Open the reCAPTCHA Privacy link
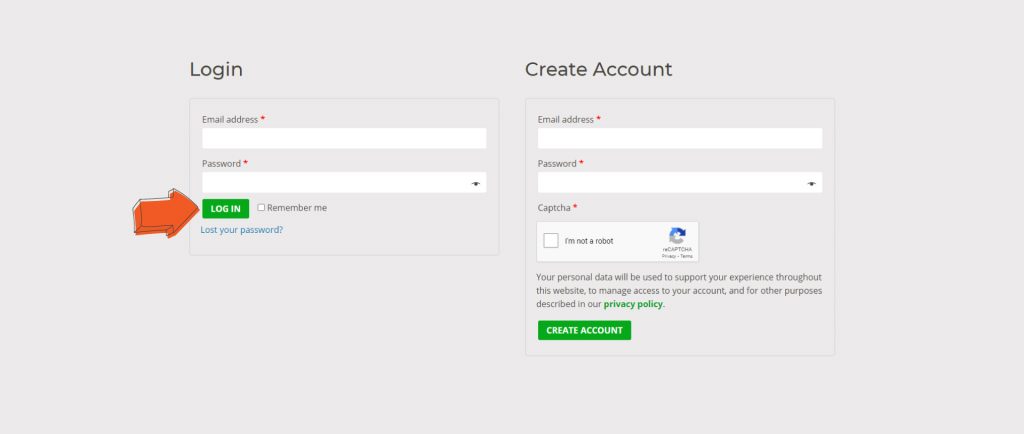1024x434 pixels. coord(668,256)
